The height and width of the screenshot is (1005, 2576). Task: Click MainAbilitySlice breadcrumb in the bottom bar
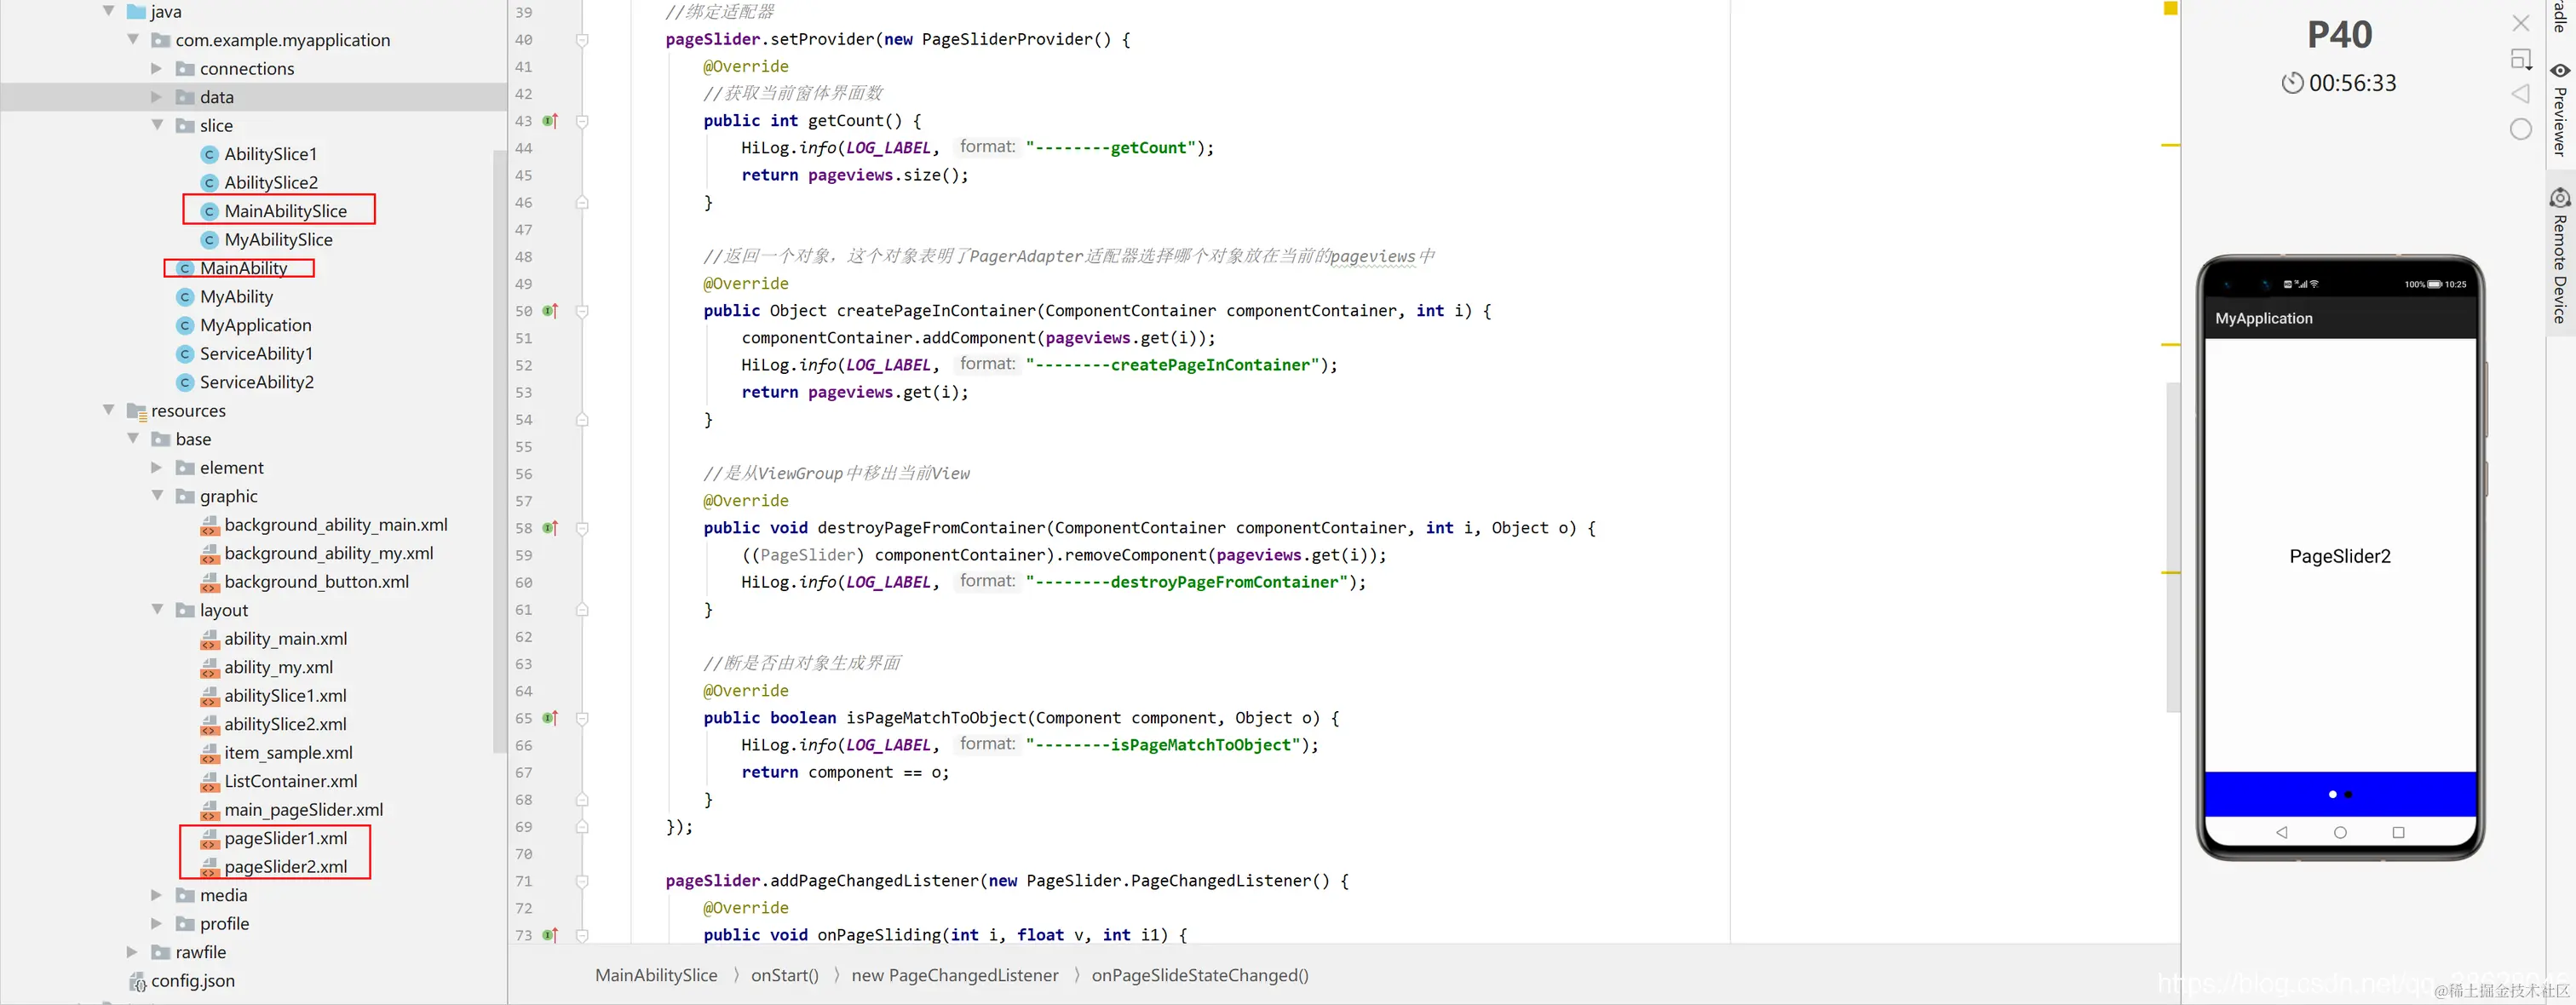pos(656,975)
